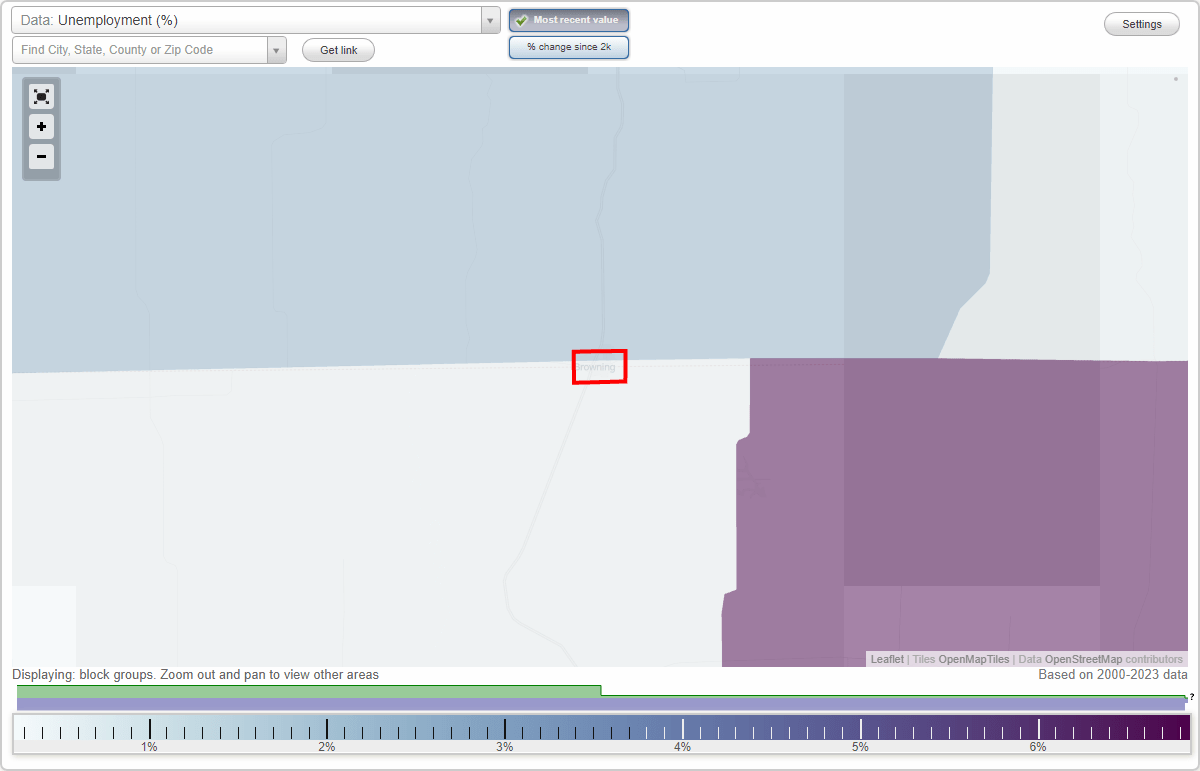Image resolution: width=1200 pixels, height=771 pixels.
Task: Select the red-highlighted Browning area on map
Action: (x=599, y=367)
